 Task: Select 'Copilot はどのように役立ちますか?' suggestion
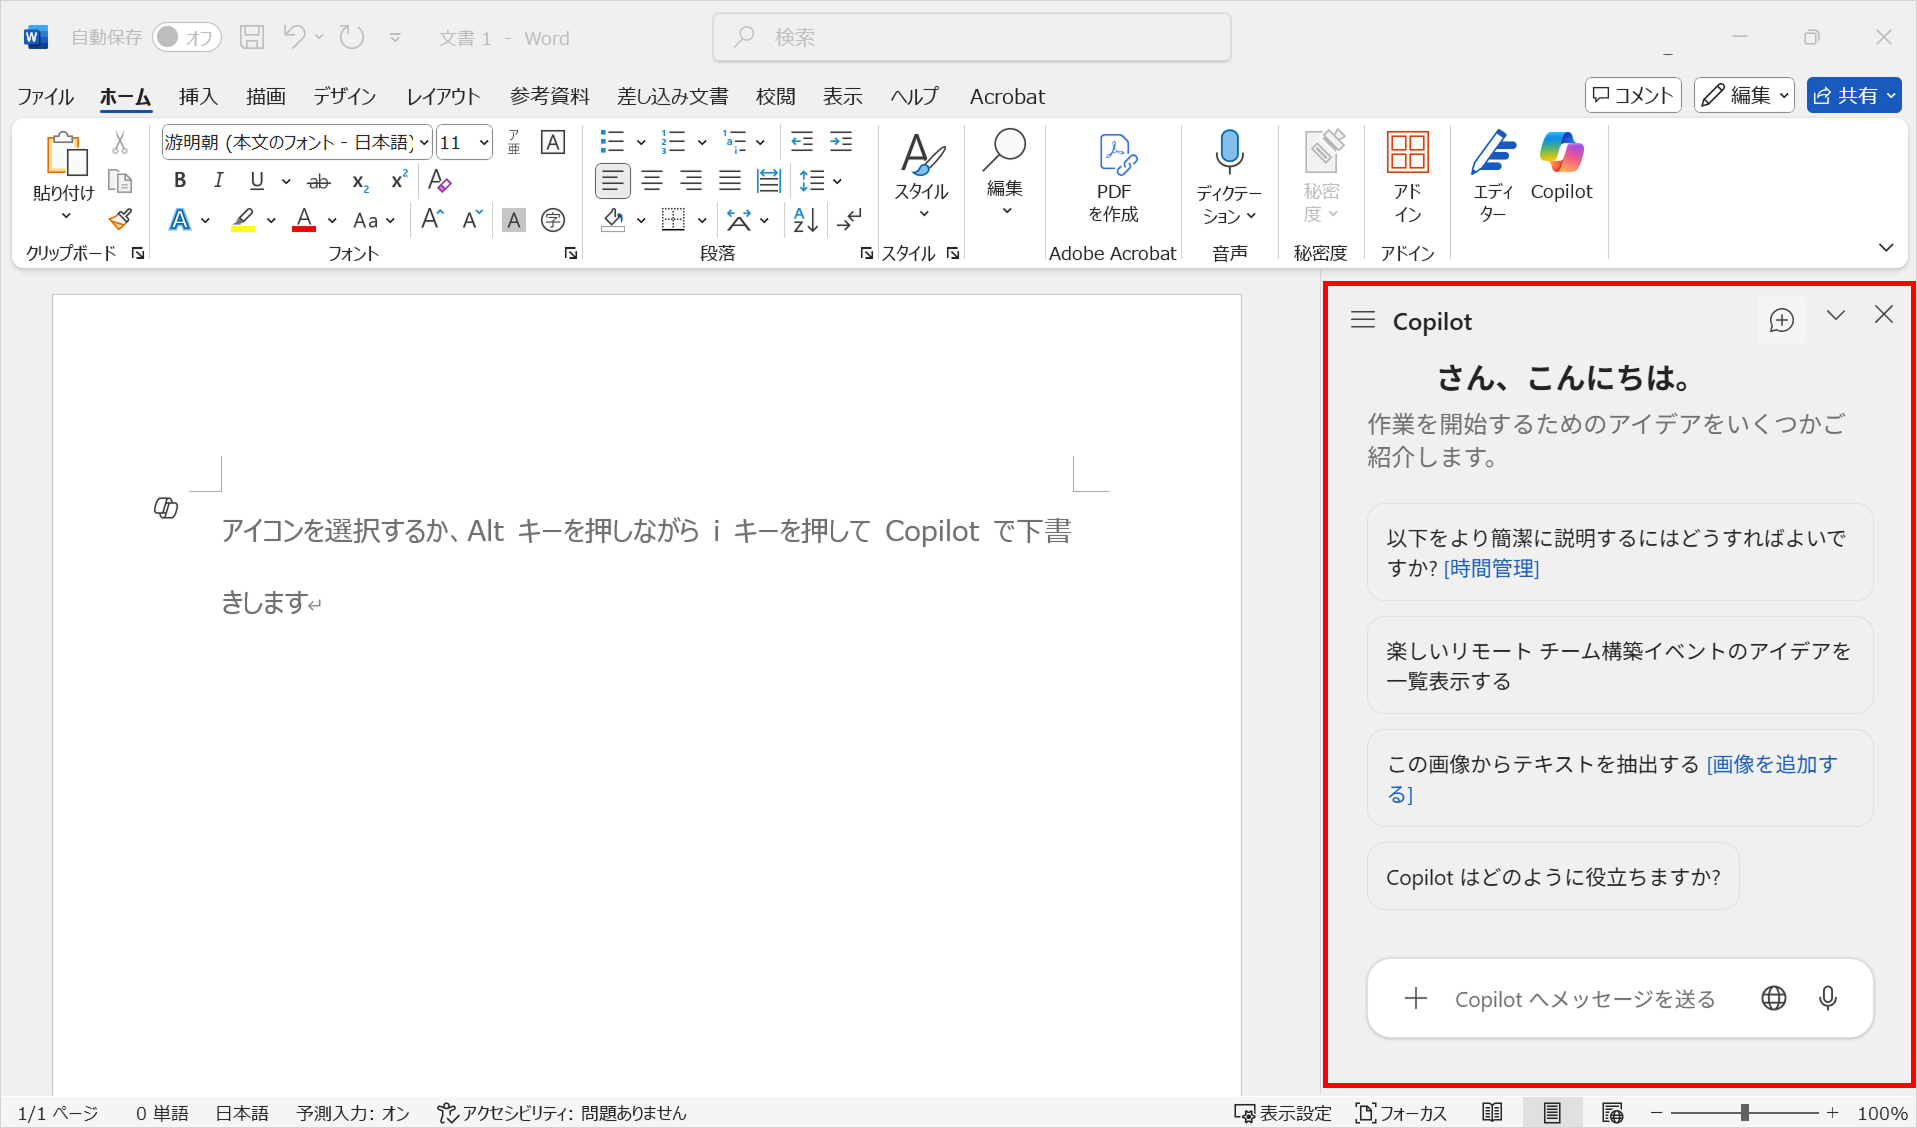coord(1553,877)
